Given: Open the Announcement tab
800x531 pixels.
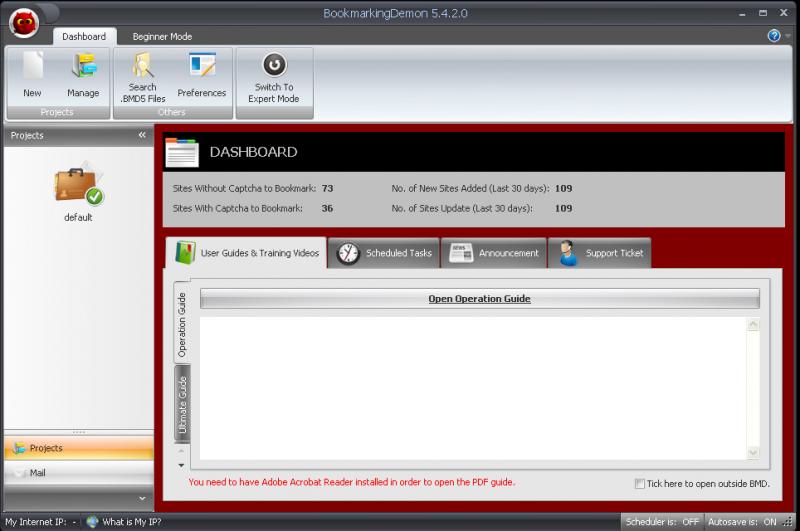Looking at the screenshot, I should click(x=494, y=253).
